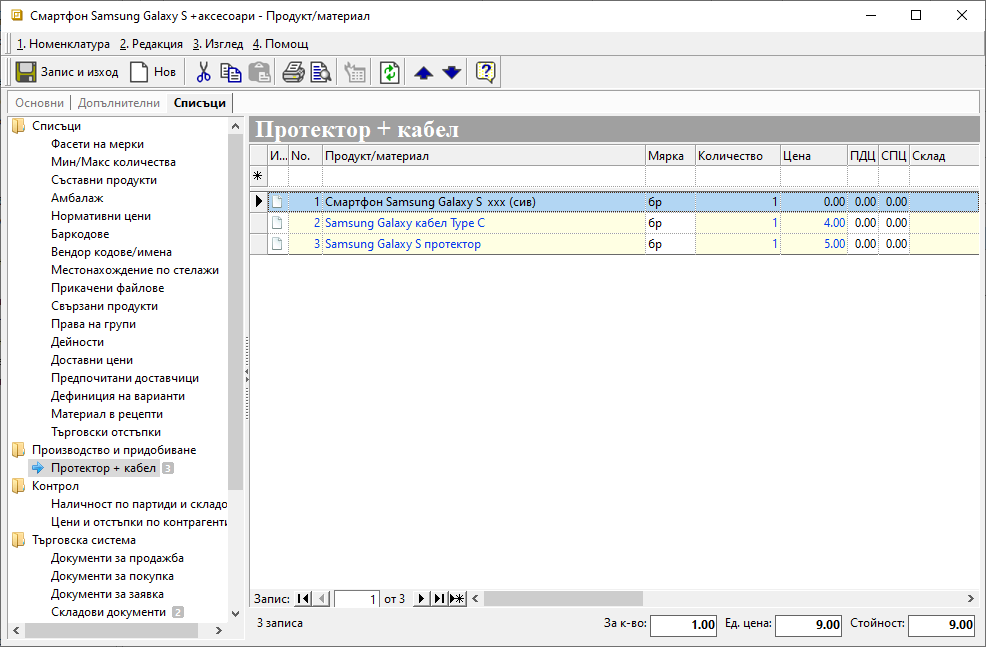
Task: Open the 'Баркодове' list
Action: coord(80,235)
